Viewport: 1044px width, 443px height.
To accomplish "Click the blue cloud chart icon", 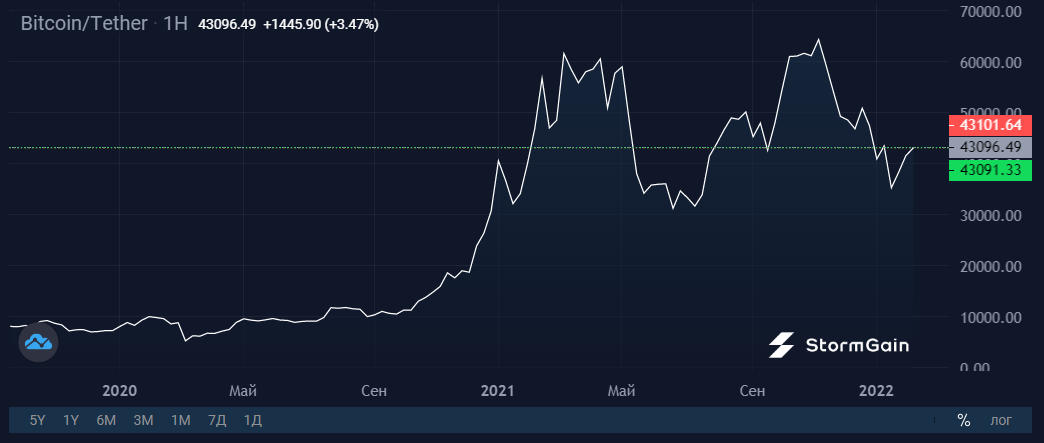I will 38,342.
